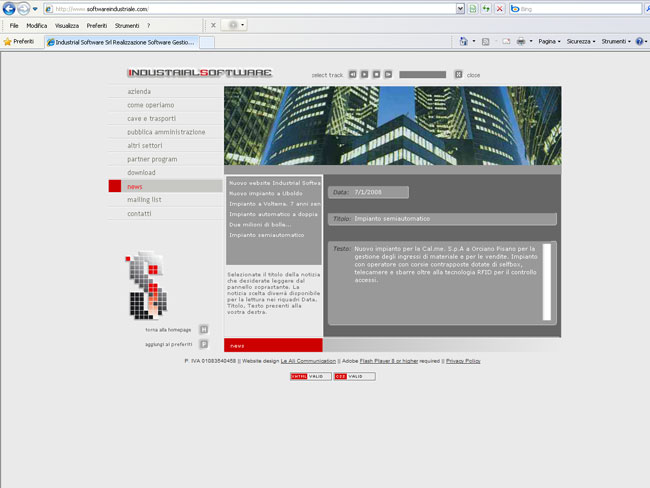Open the ? help menu
Screen dimensions: 650x488
(148, 26)
